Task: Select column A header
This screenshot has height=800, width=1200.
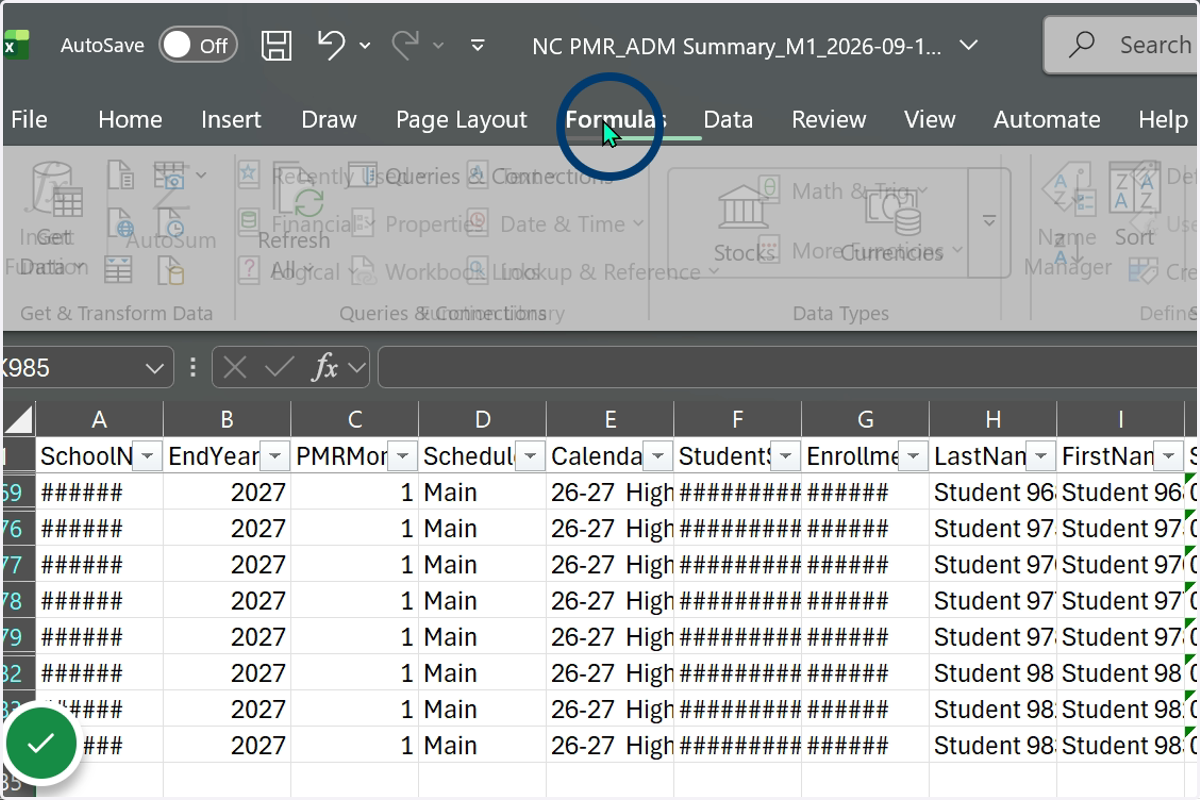Action: click(99, 419)
